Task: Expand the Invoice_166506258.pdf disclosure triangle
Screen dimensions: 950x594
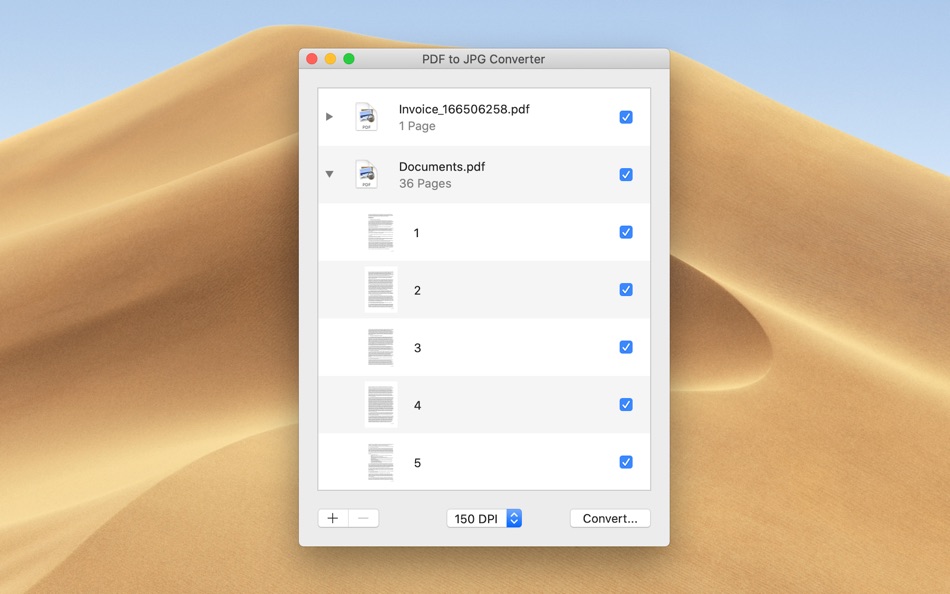Action: point(329,116)
